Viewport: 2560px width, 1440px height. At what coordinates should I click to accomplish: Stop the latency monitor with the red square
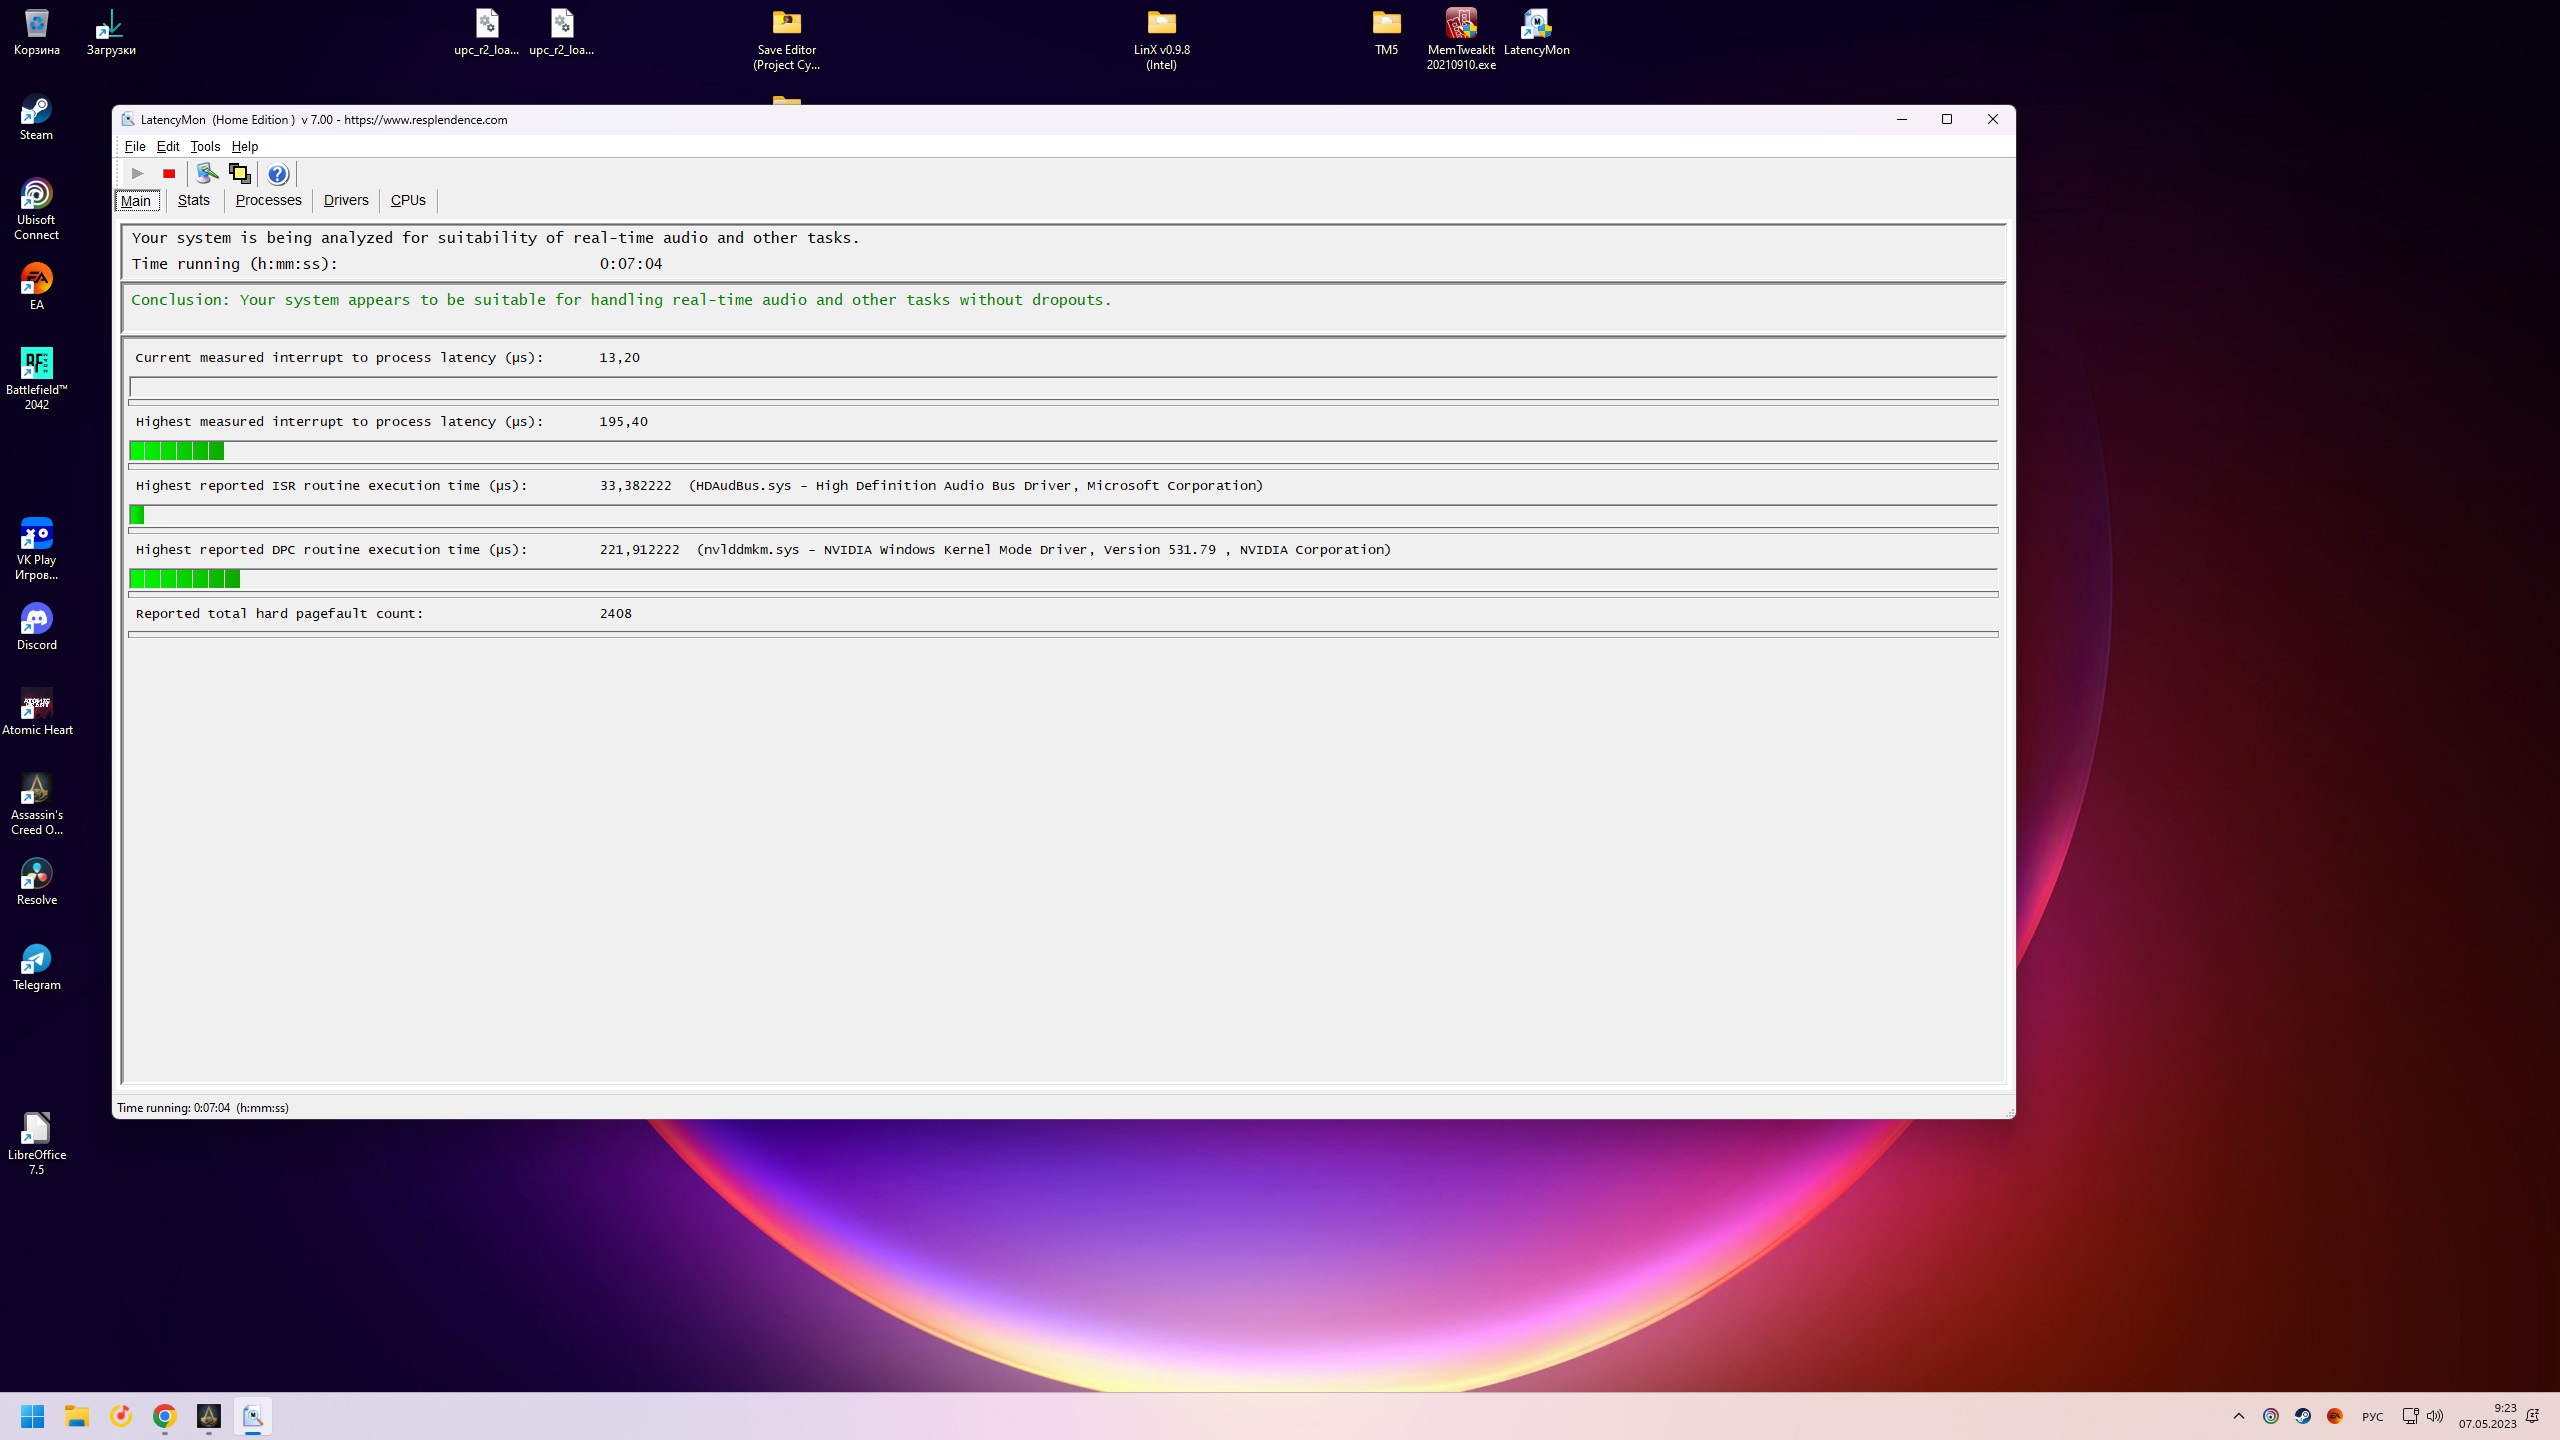(x=169, y=174)
